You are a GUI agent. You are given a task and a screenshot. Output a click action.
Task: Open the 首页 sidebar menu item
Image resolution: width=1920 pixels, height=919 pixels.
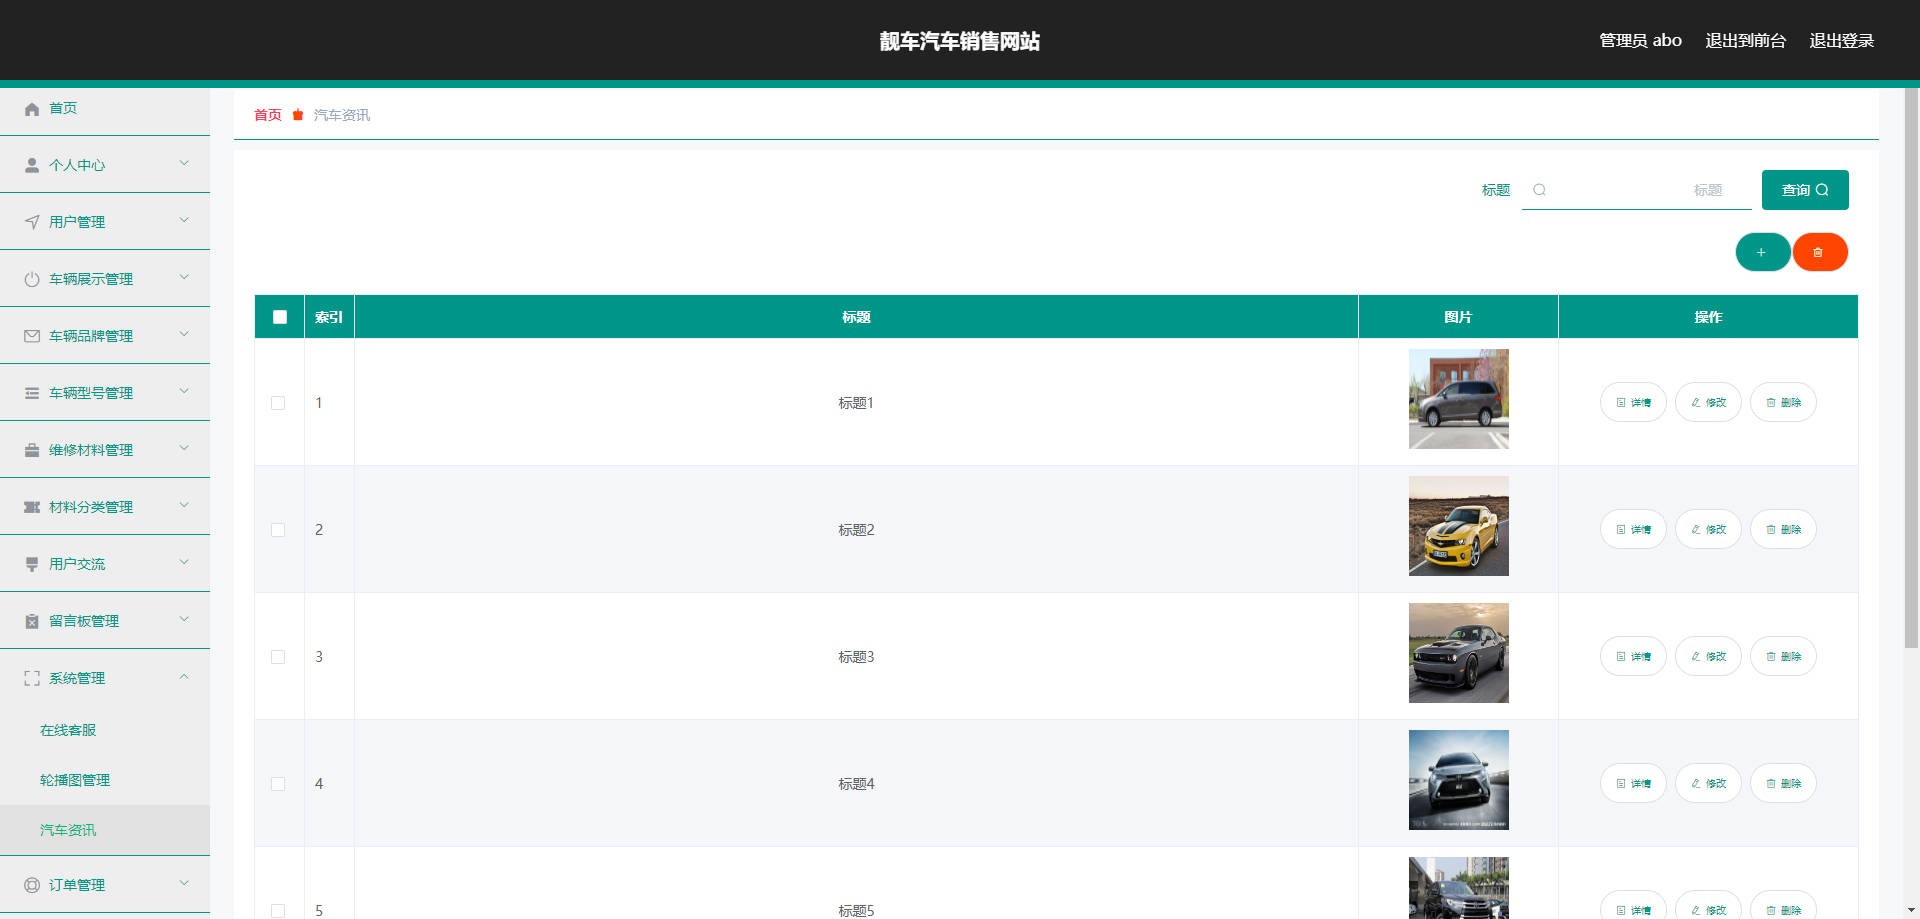(x=105, y=108)
